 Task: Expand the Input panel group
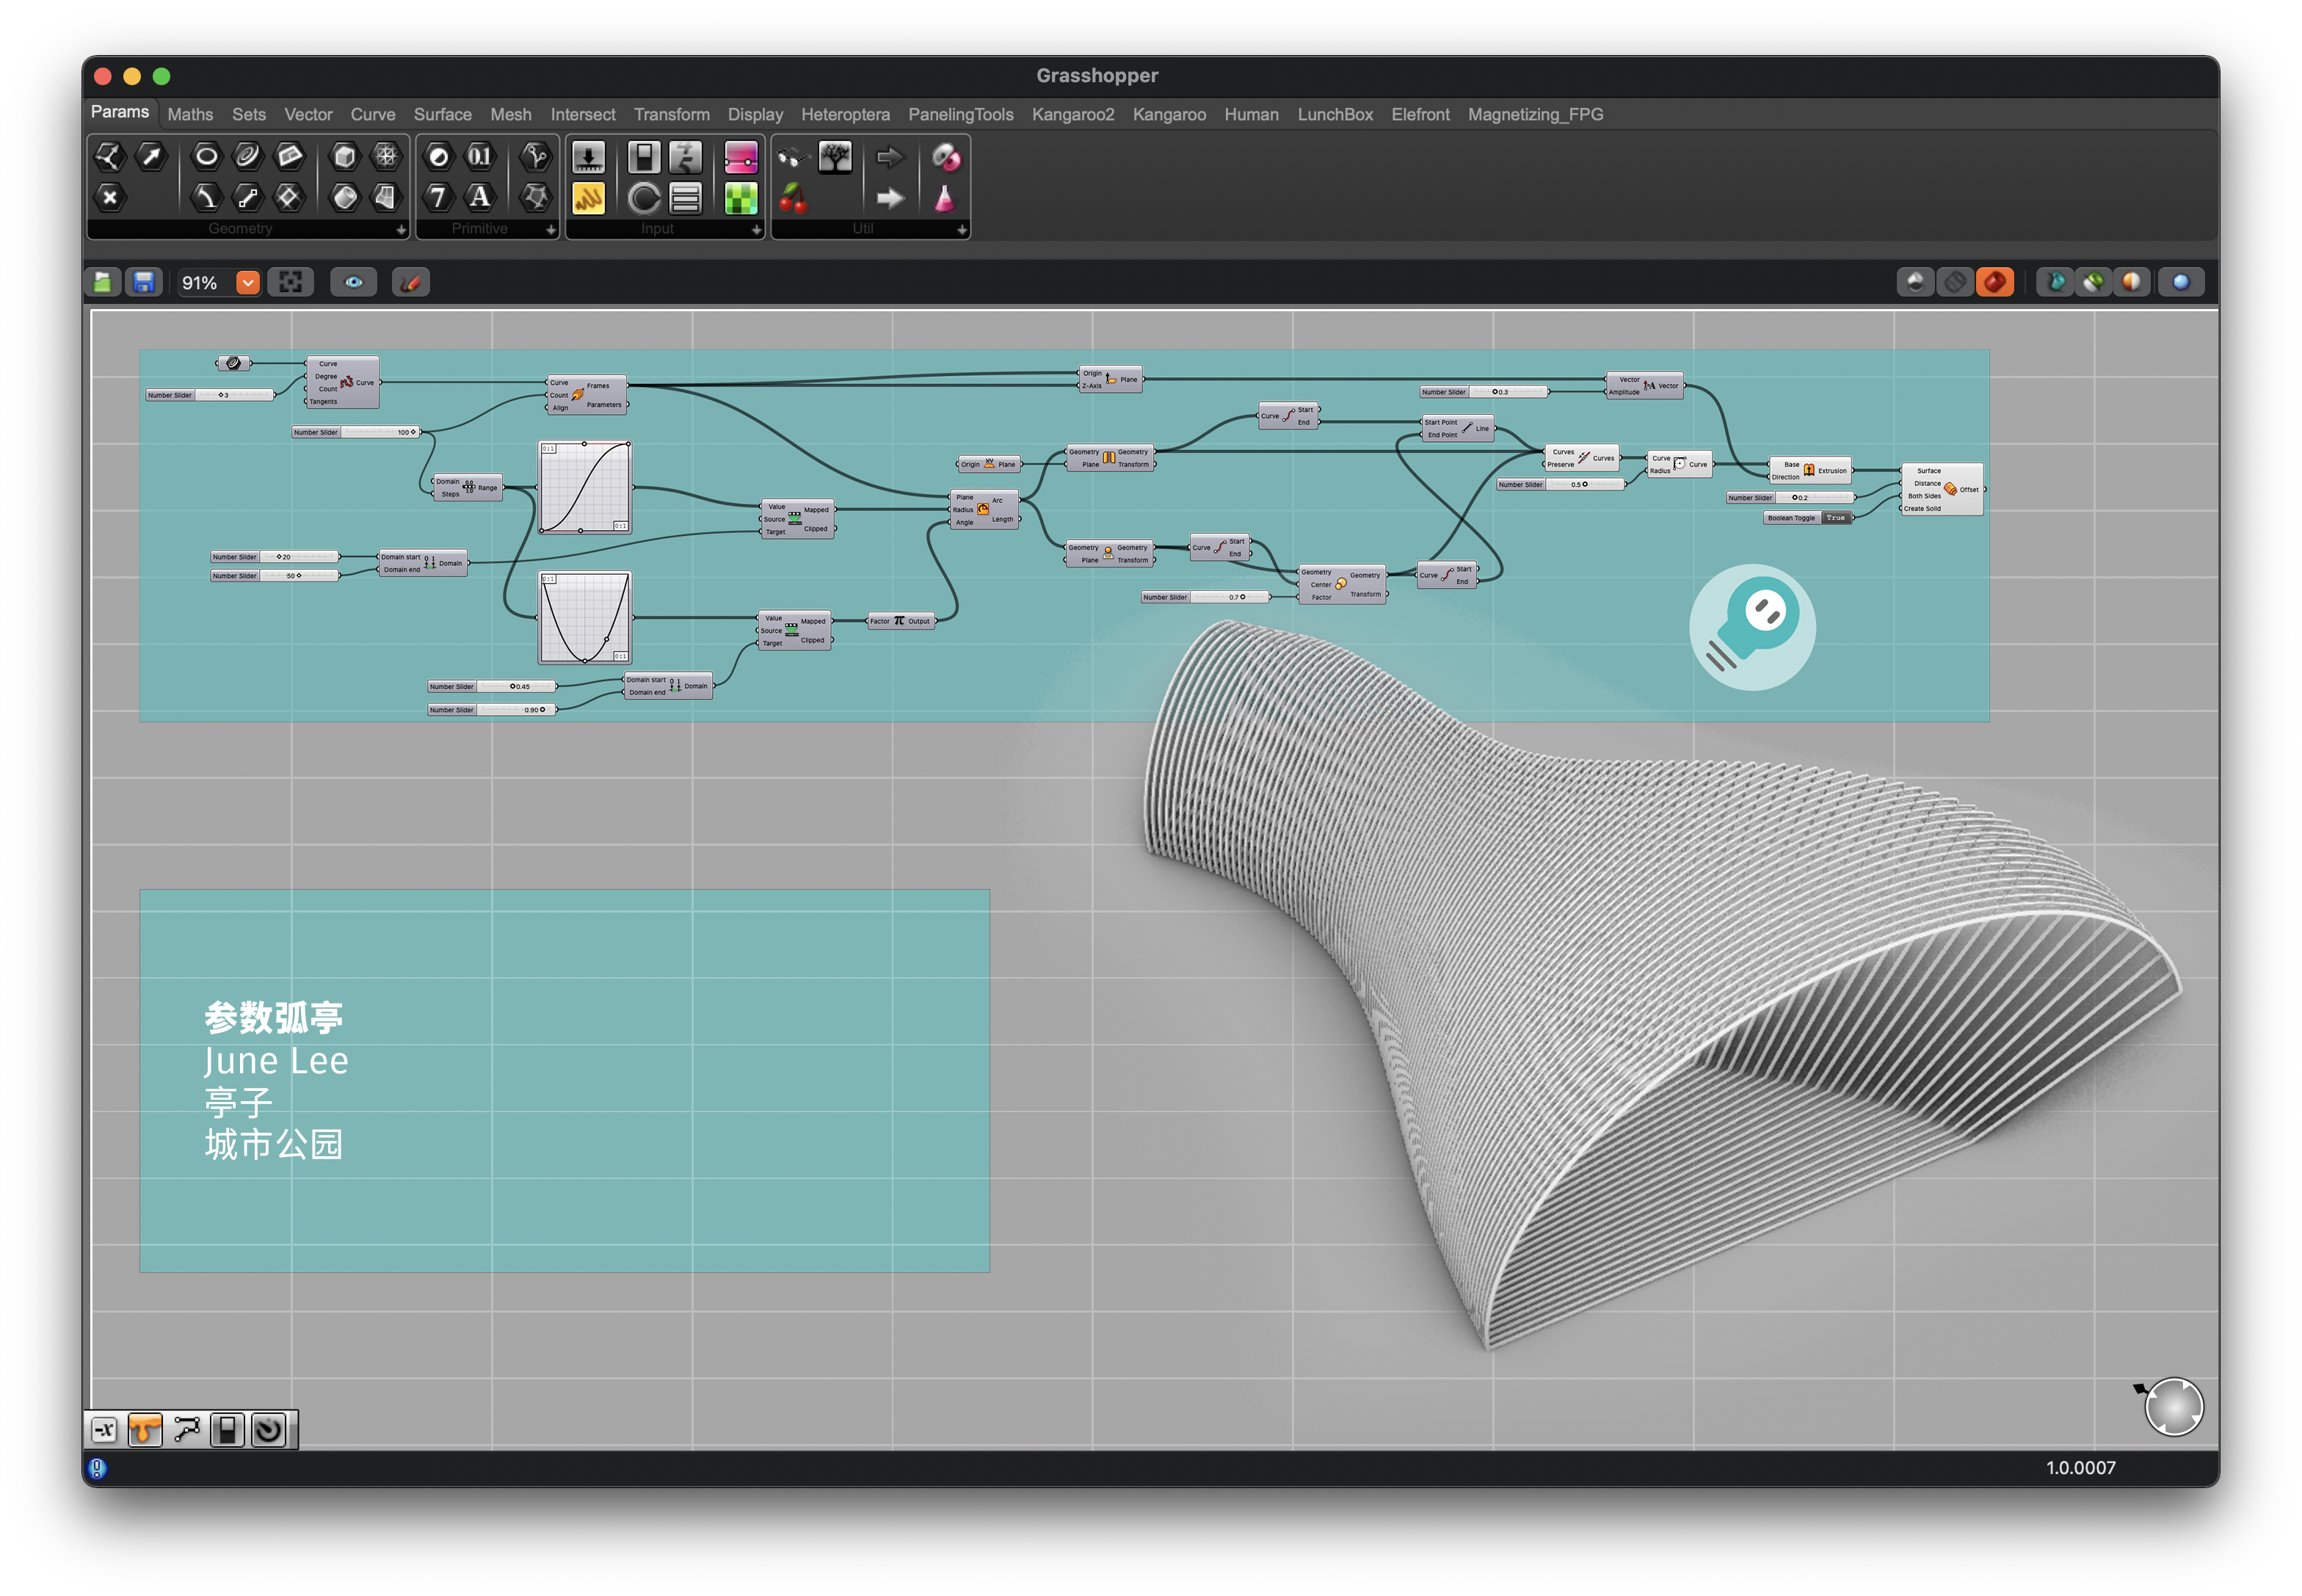(x=756, y=230)
